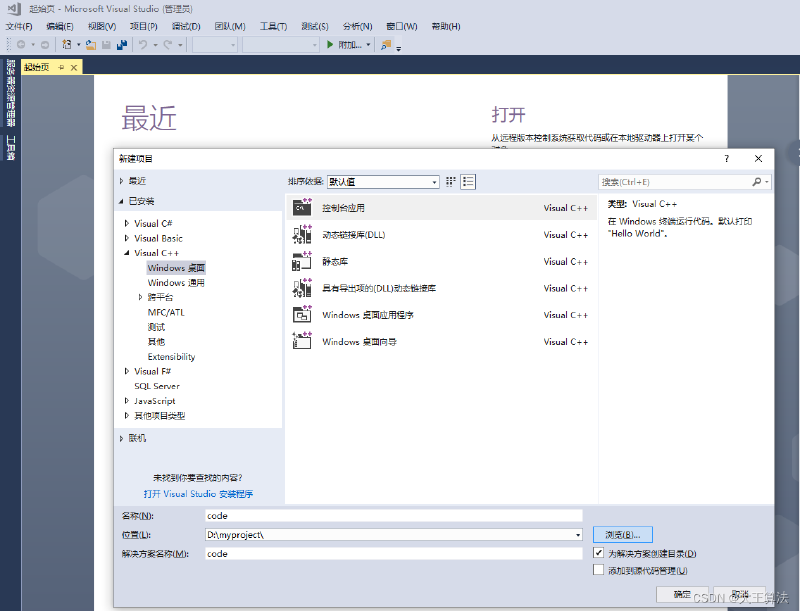Open the Tools menu

coord(273,27)
